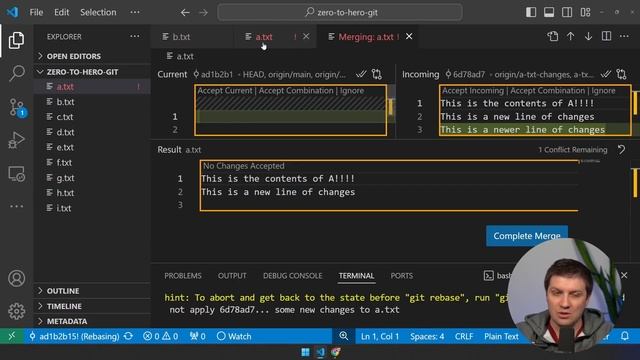Click the Complete Merge button
640x360 pixels.
[x=527, y=236]
